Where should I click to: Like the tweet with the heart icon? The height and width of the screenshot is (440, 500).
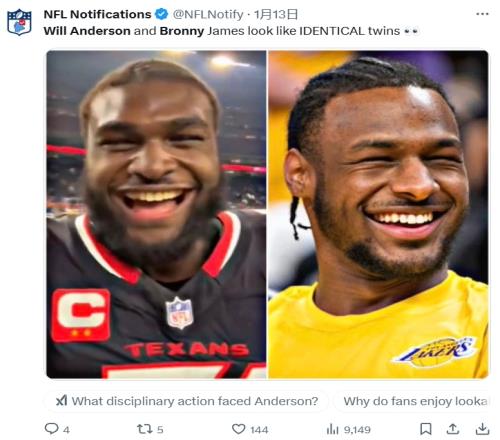click(x=238, y=429)
